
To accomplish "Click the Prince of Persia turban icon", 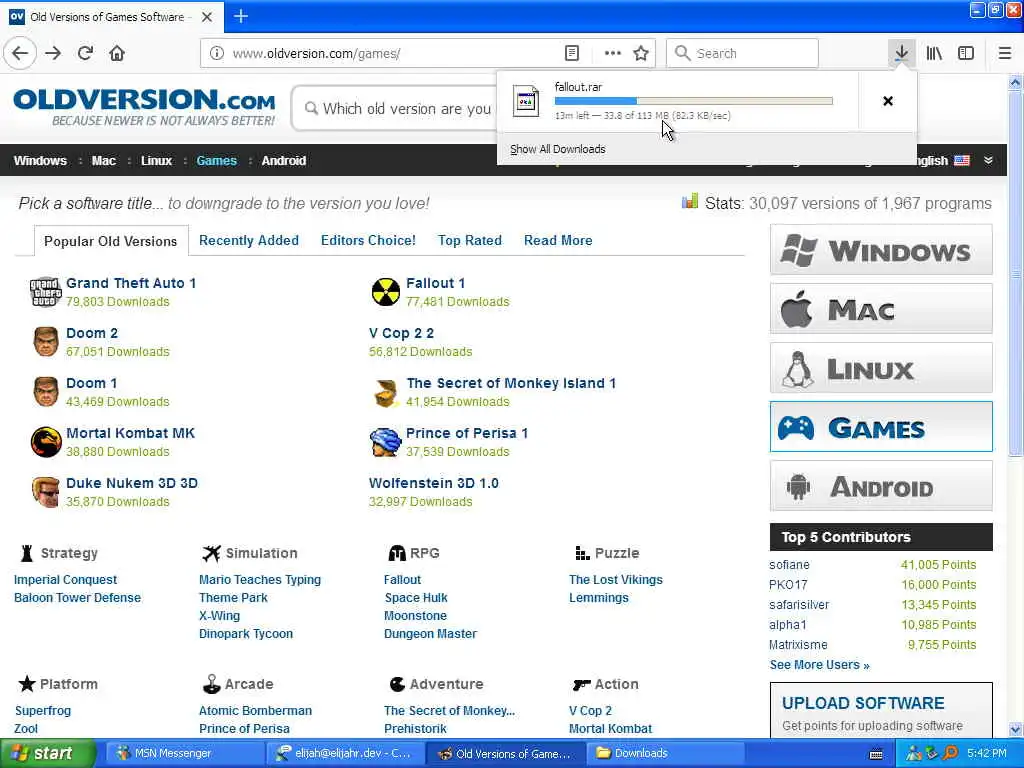I will tap(385, 442).
